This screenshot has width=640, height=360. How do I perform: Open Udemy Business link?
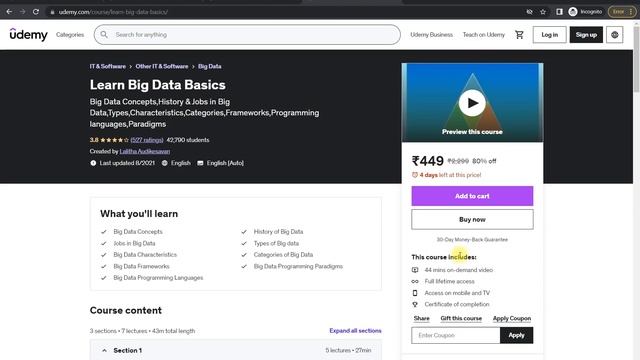[431, 35]
